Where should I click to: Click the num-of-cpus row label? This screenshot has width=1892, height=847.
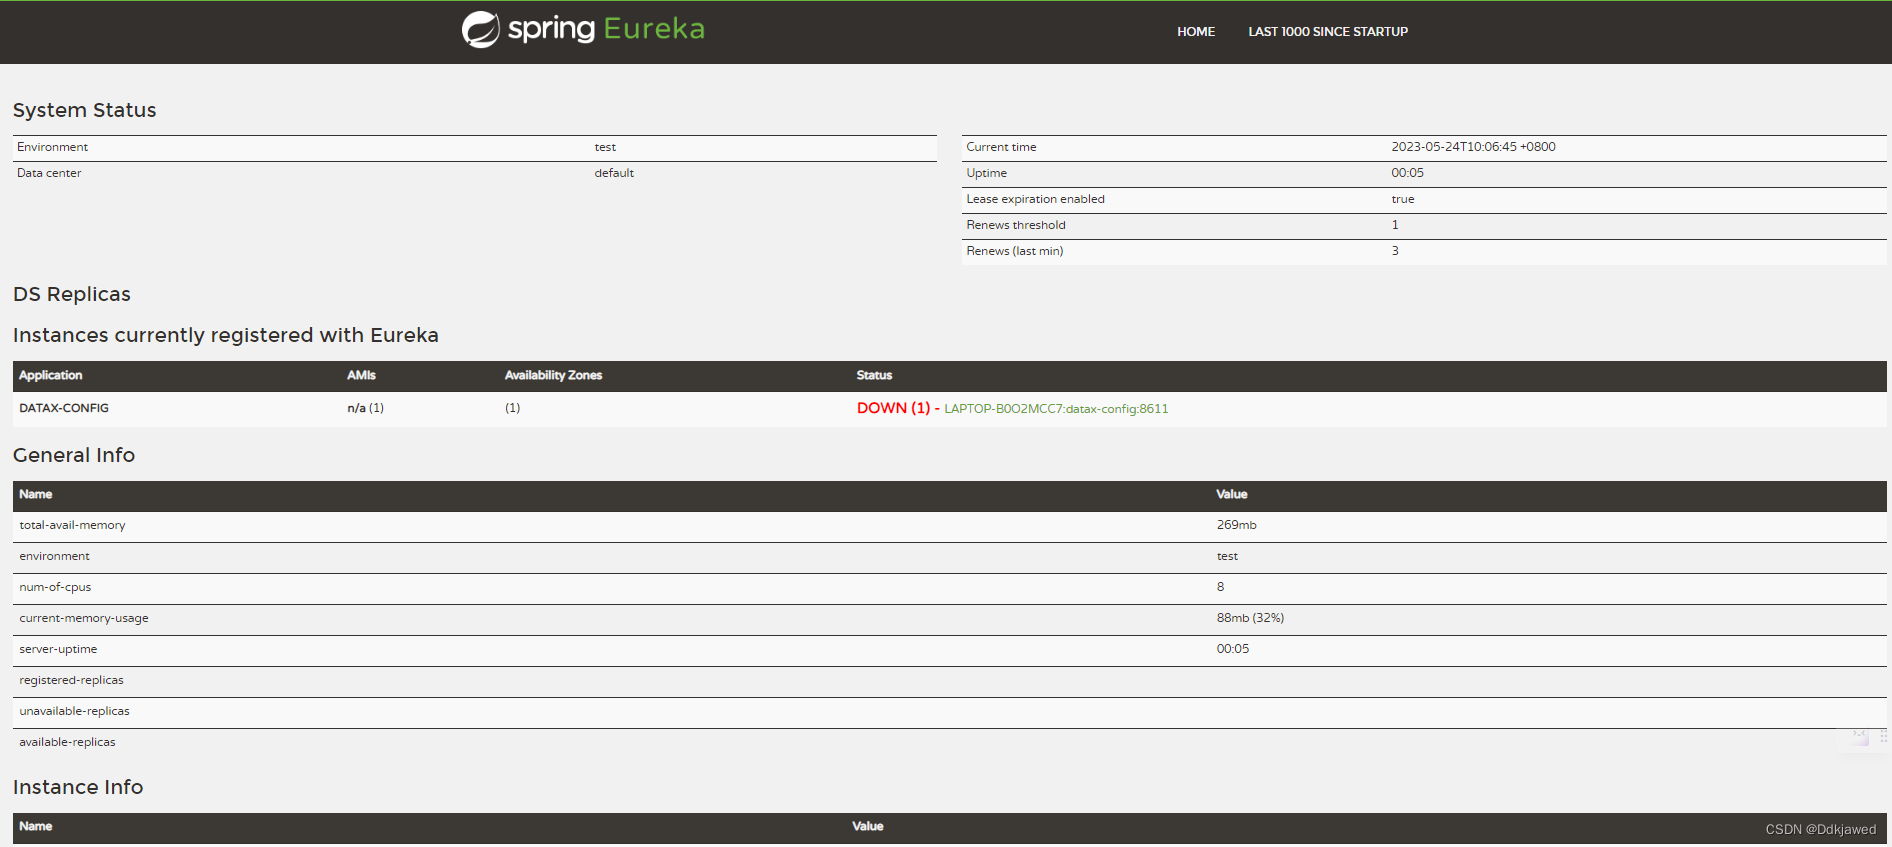coord(55,587)
